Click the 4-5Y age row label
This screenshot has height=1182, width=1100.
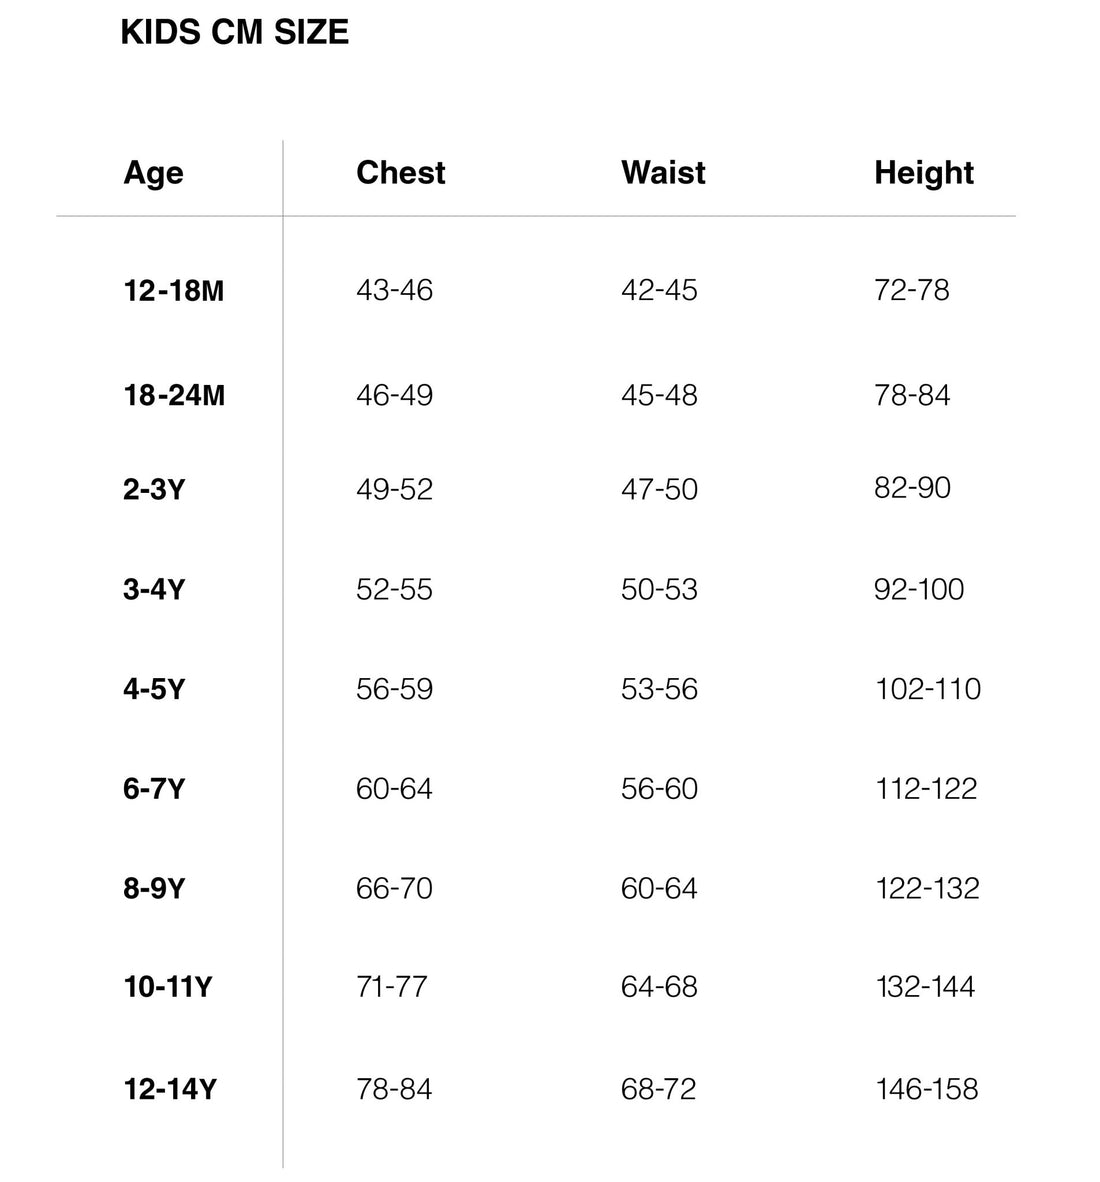pos(154,689)
